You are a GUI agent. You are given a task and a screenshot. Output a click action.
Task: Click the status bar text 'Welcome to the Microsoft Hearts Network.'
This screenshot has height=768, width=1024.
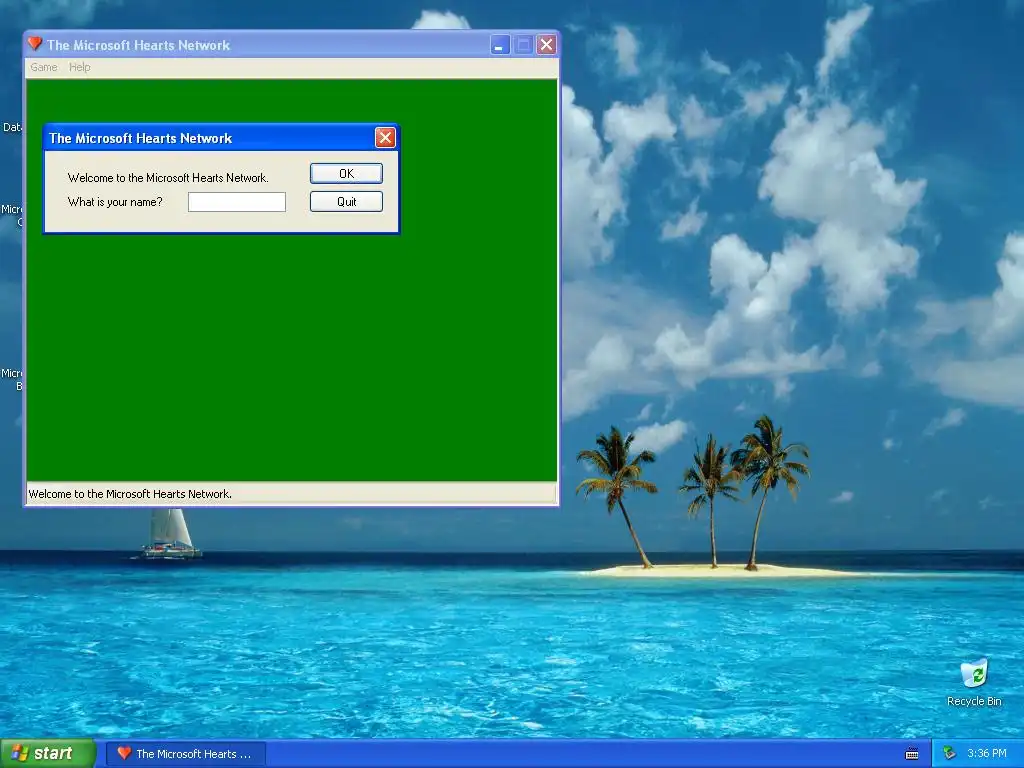click(x=130, y=494)
